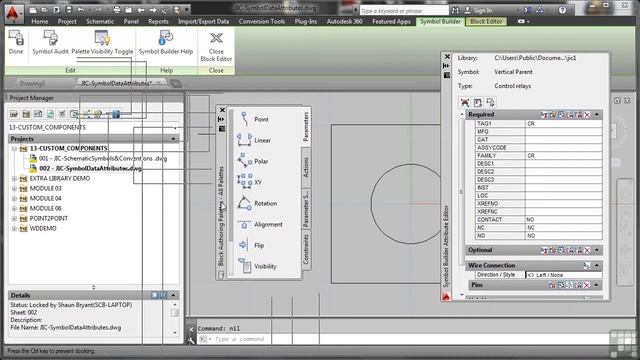640x360 pixels.
Task: Click the delete X icon in Pins header
Action: coord(587,285)
